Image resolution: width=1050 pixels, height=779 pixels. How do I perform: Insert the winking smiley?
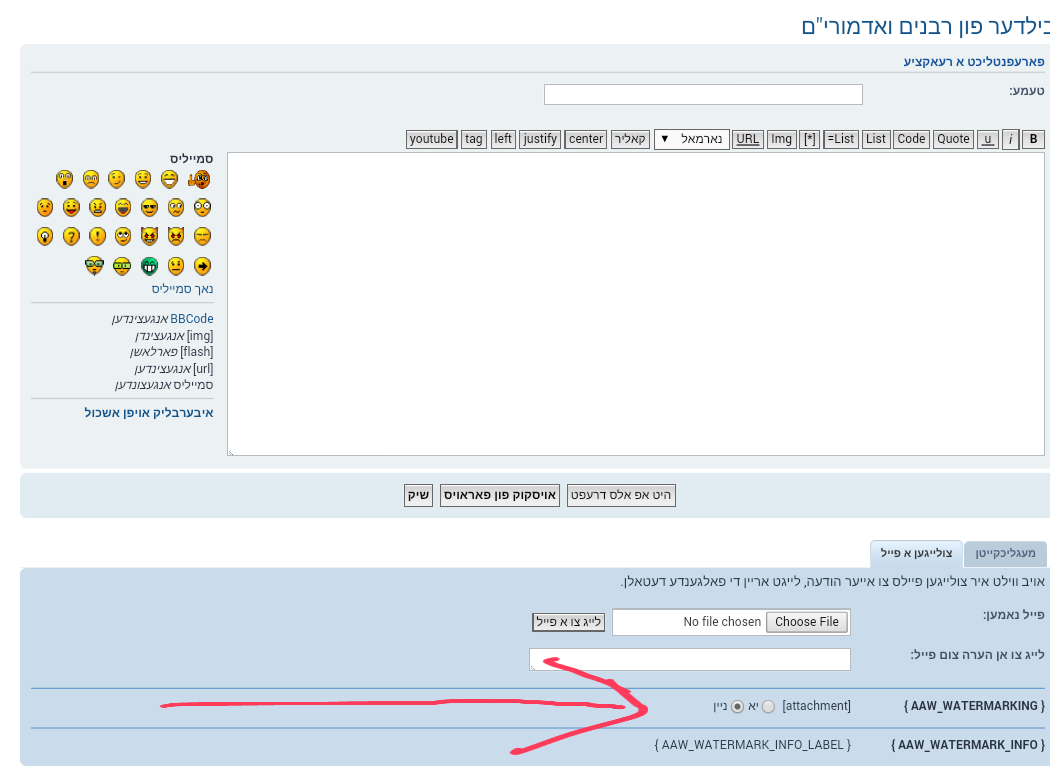[117, 180]
